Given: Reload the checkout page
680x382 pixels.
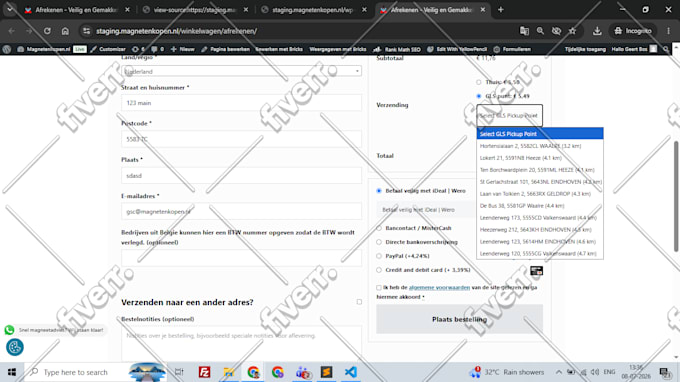Looking at the screenshot, I should tap(47, 31).
